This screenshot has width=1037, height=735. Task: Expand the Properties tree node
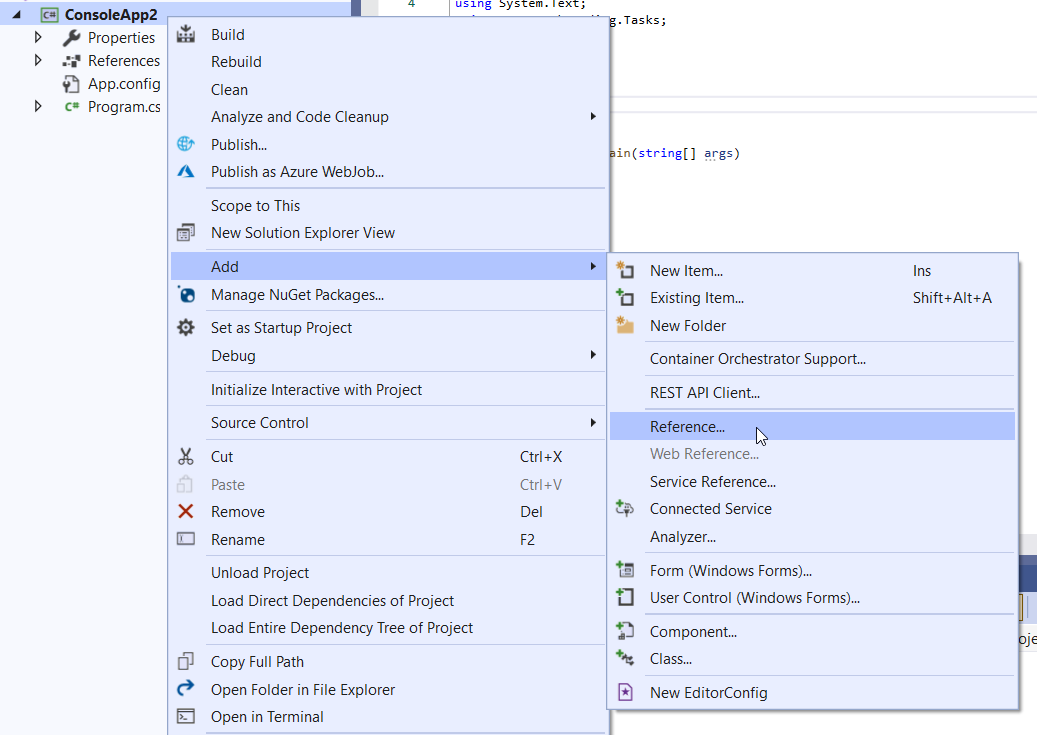[x=38, y=37]
